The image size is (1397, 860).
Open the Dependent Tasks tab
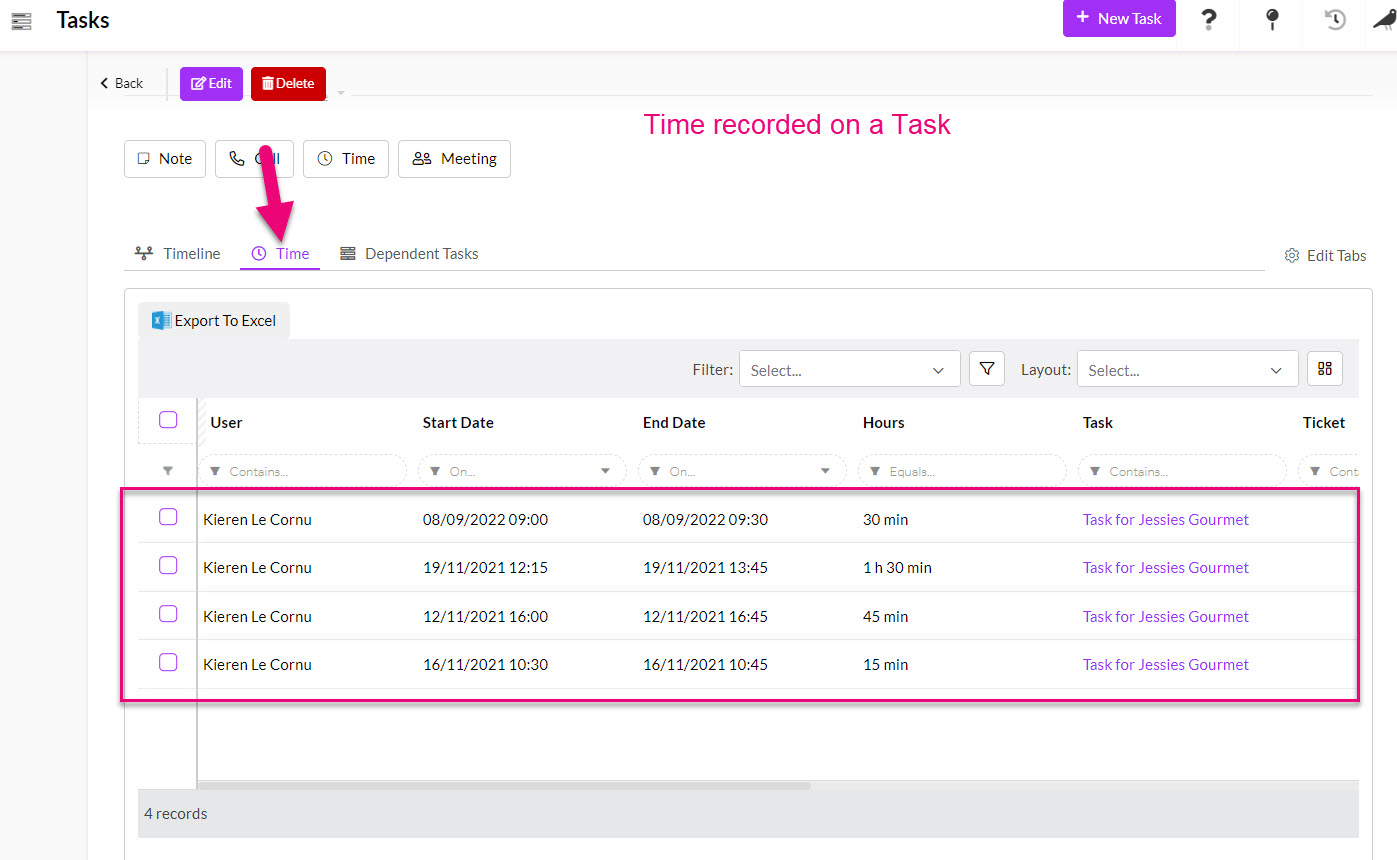[x=409, y=254]
